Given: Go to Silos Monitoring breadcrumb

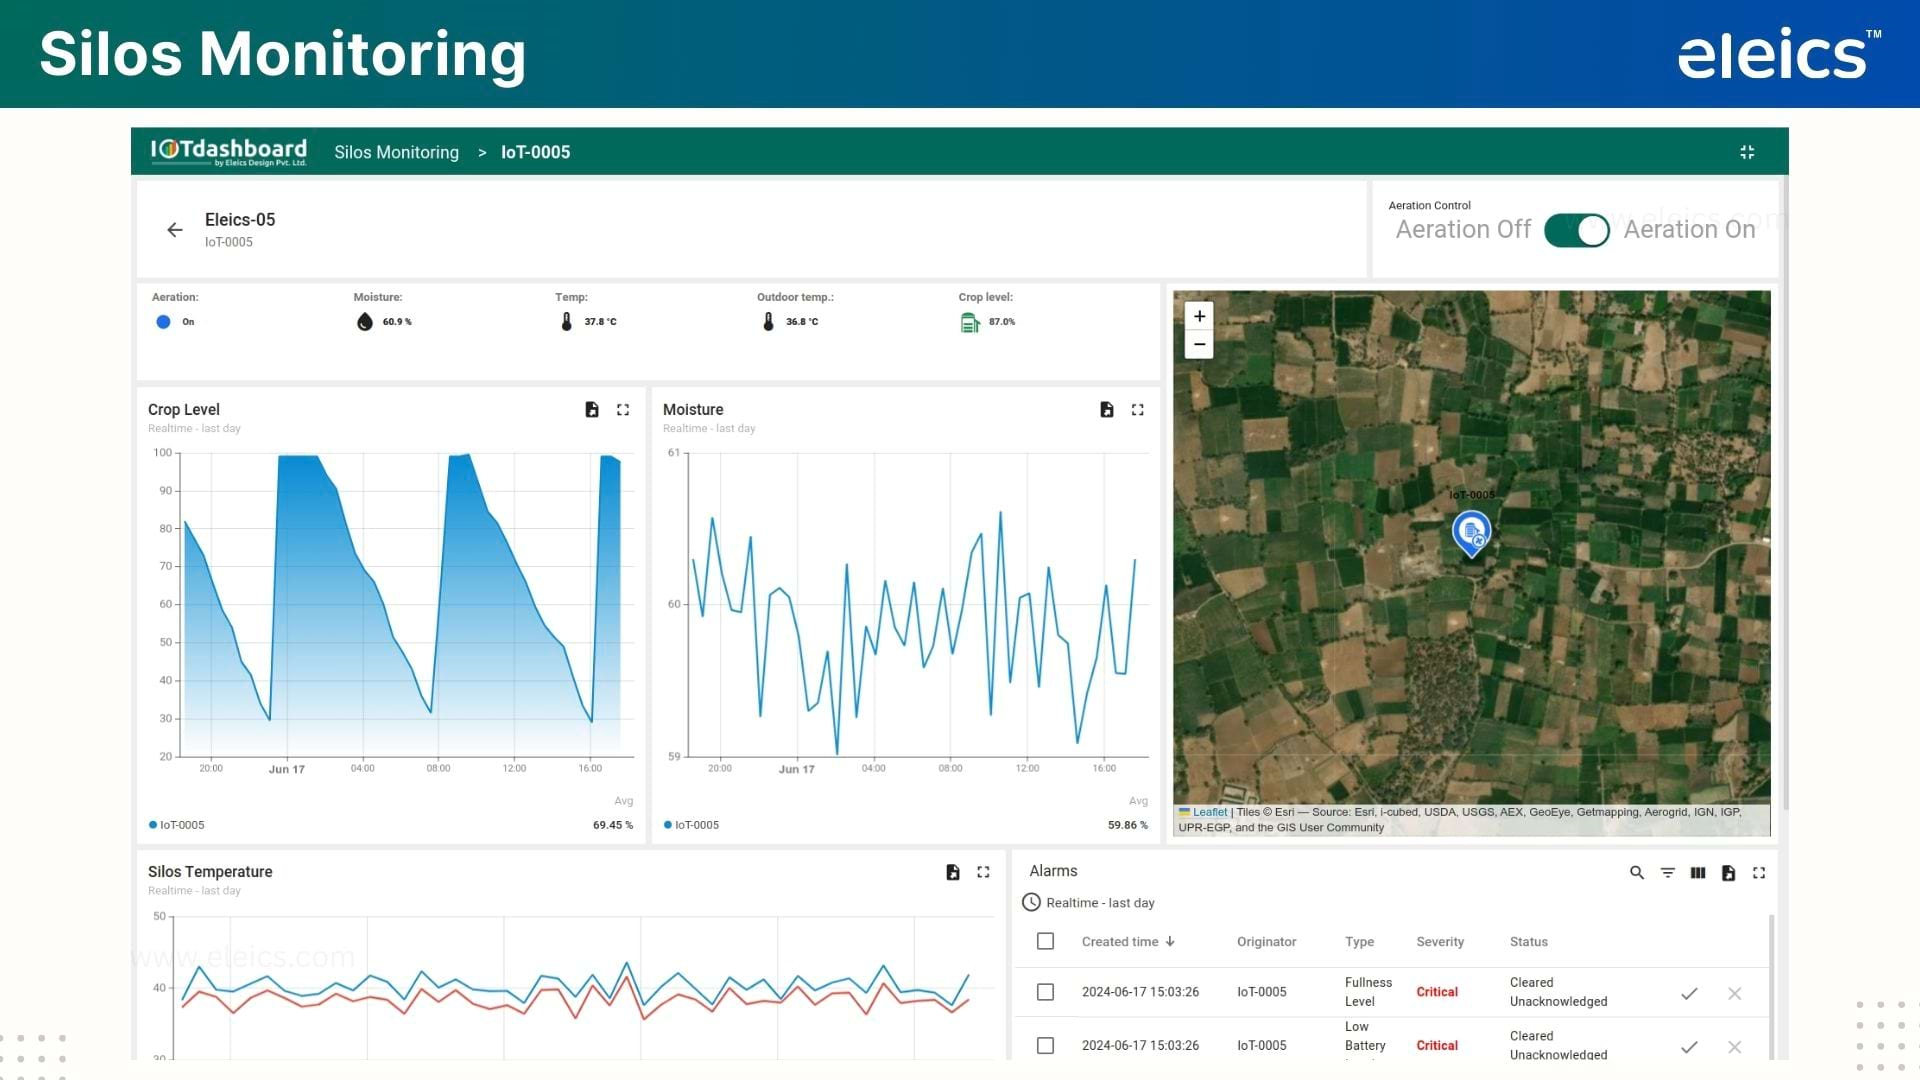Looking at the screenshot, I should point(396,152).
